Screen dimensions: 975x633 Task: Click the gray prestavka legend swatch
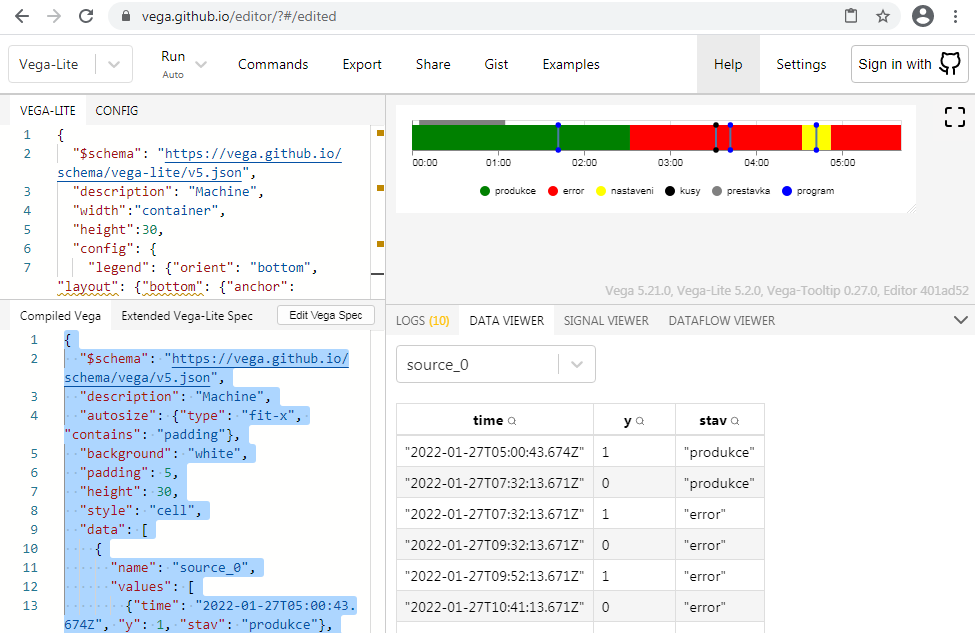coord(717,191)
